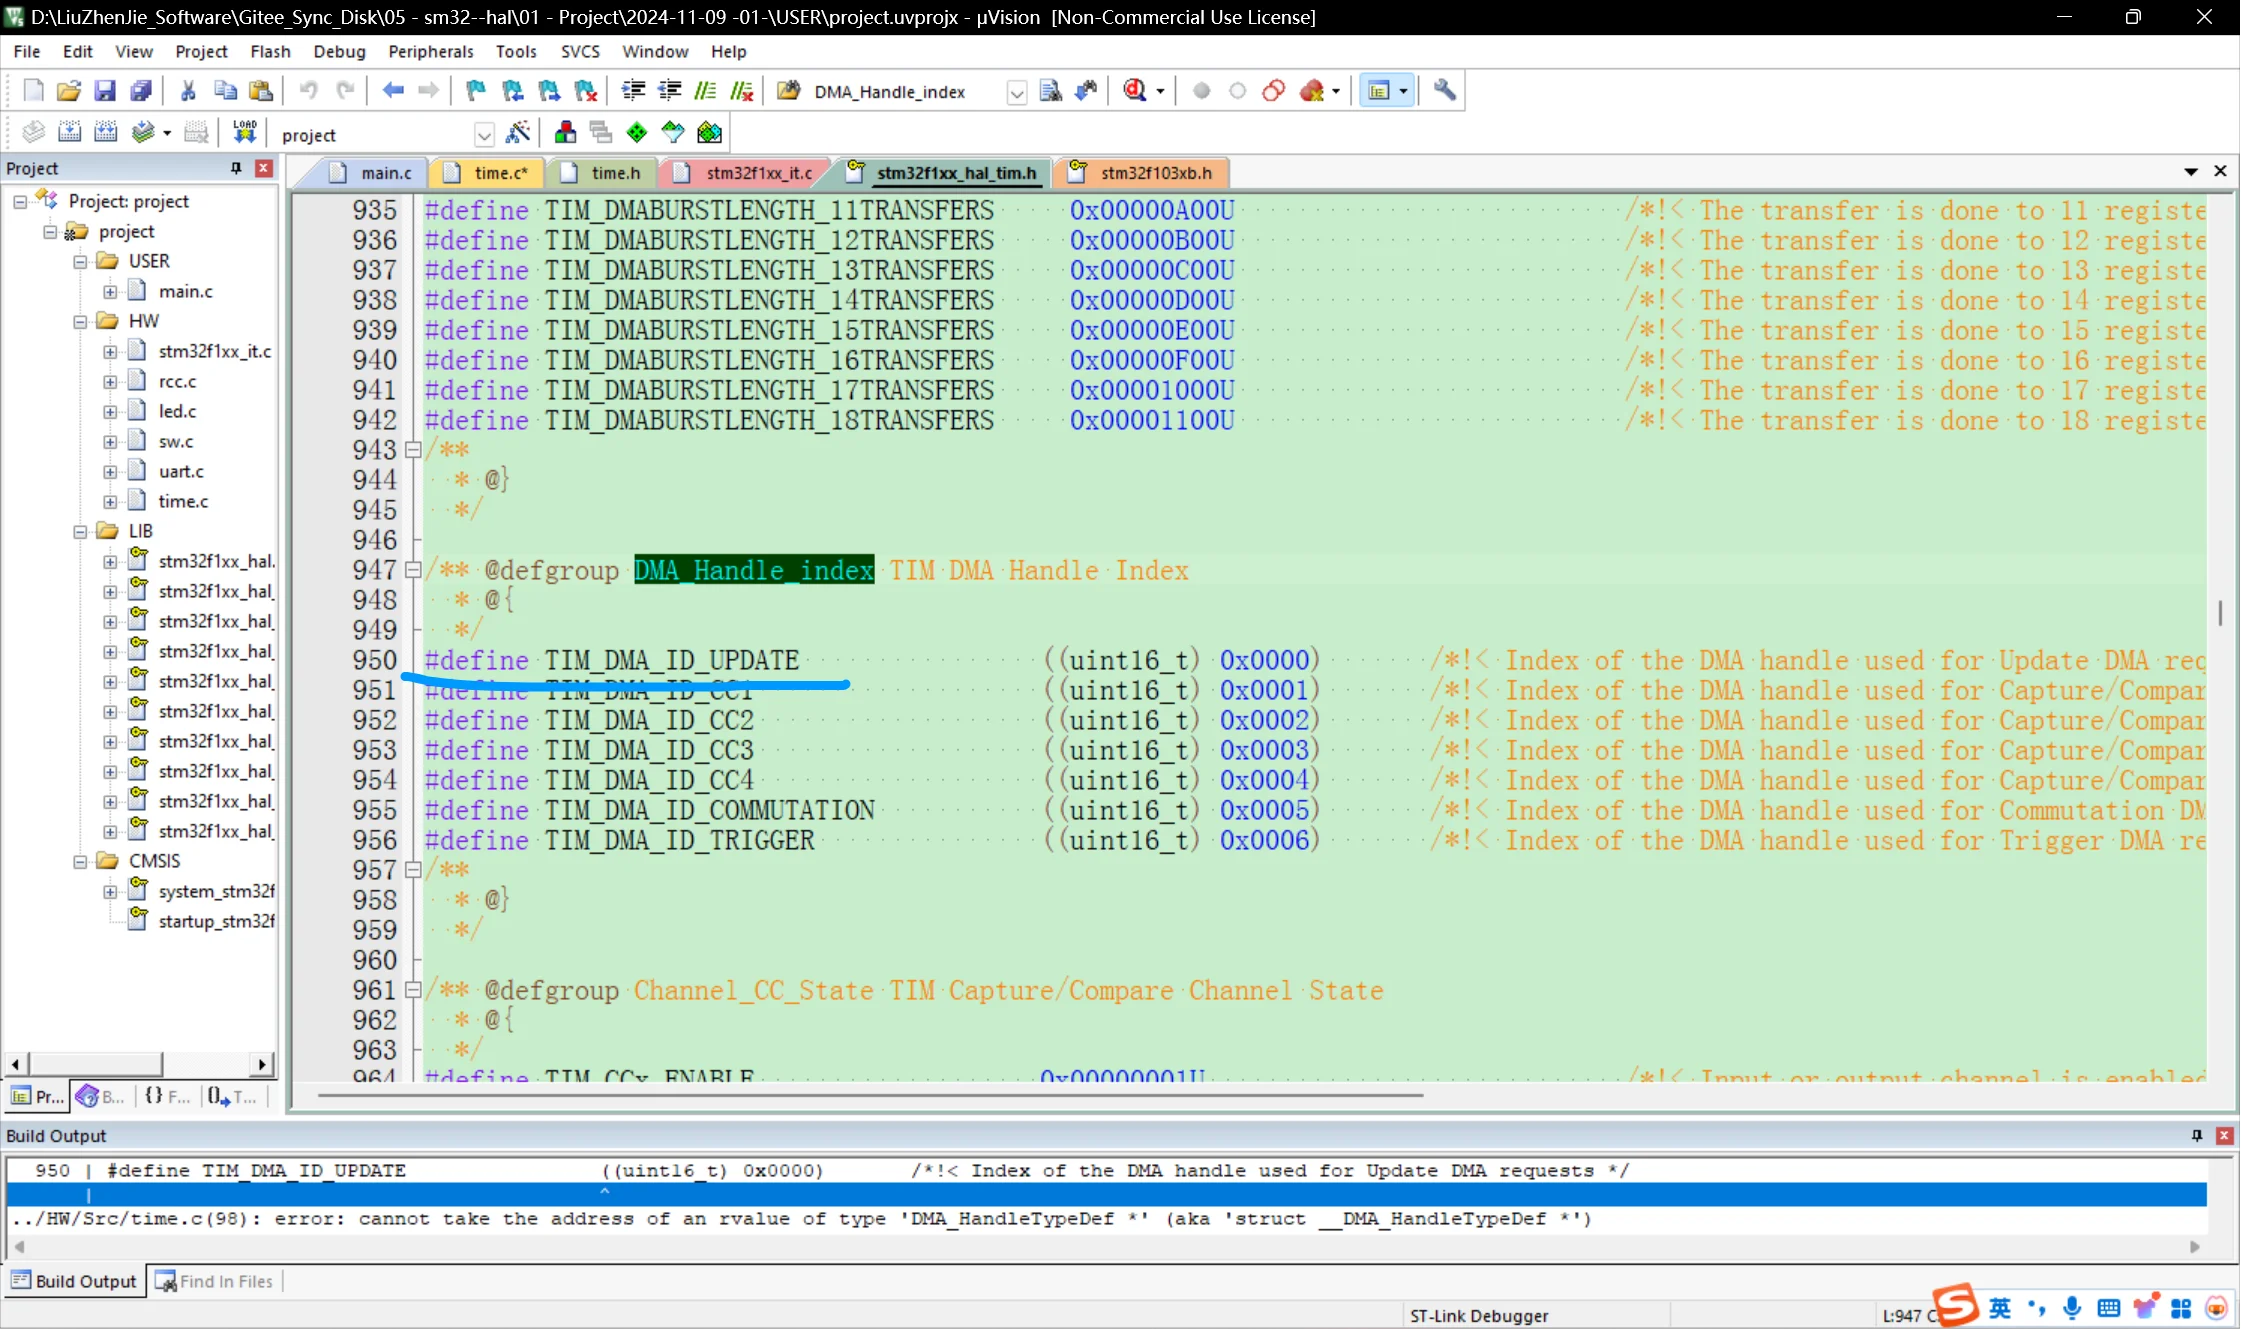
Task: Pin the Build Output panel
Action: pos(2197,1135)
